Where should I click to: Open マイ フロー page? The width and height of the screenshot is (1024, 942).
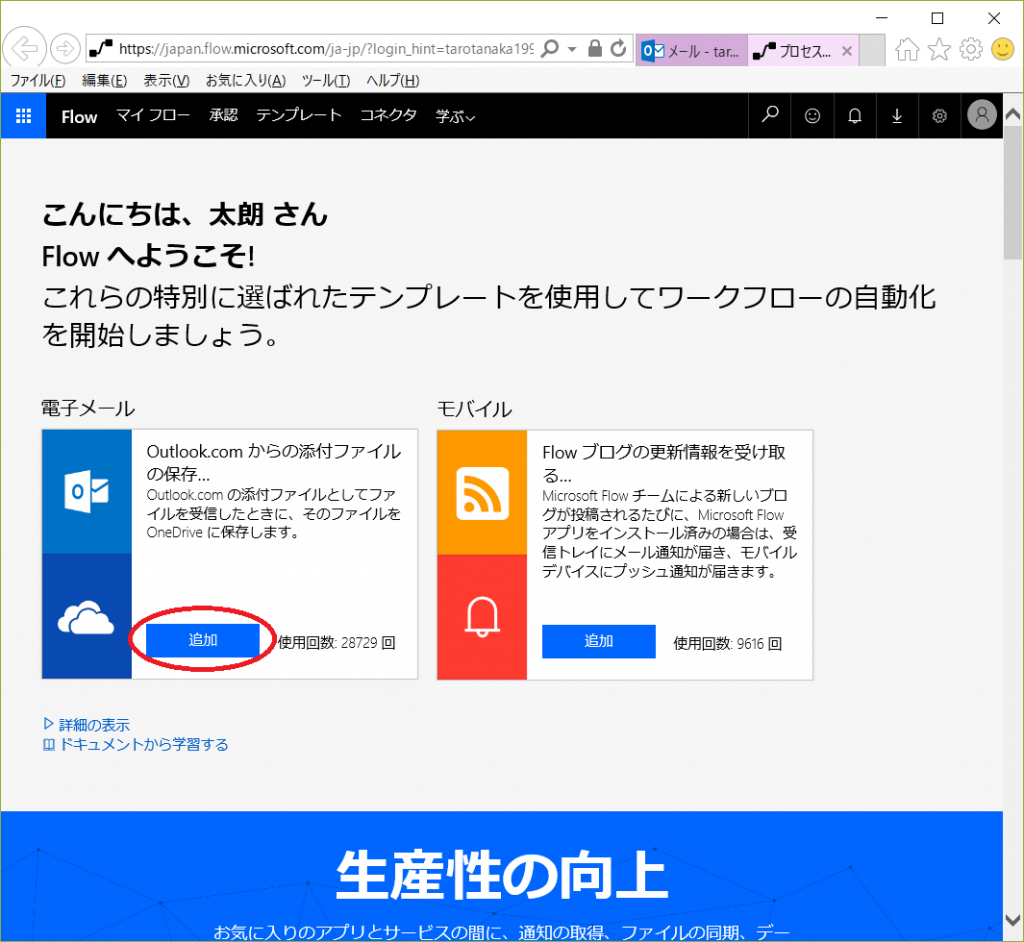(153, 116)
